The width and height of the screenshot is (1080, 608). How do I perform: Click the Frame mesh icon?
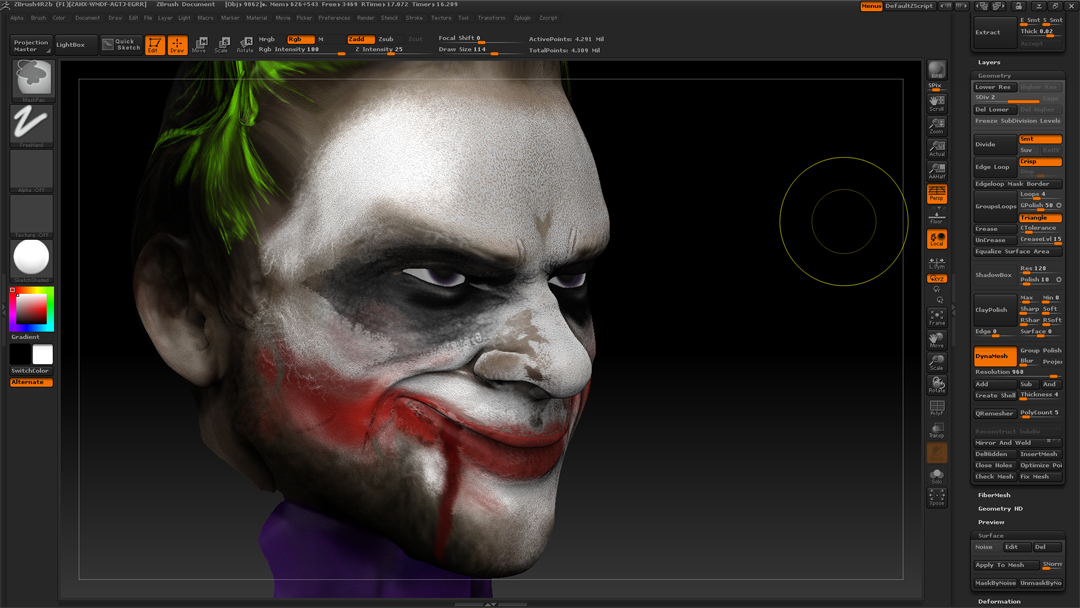point(937,317)
